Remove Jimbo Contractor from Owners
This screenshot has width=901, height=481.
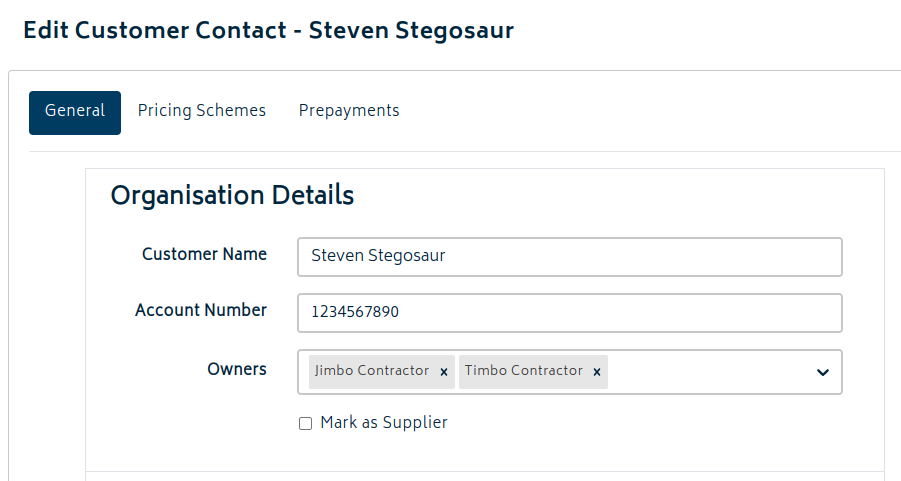(443, 372)
